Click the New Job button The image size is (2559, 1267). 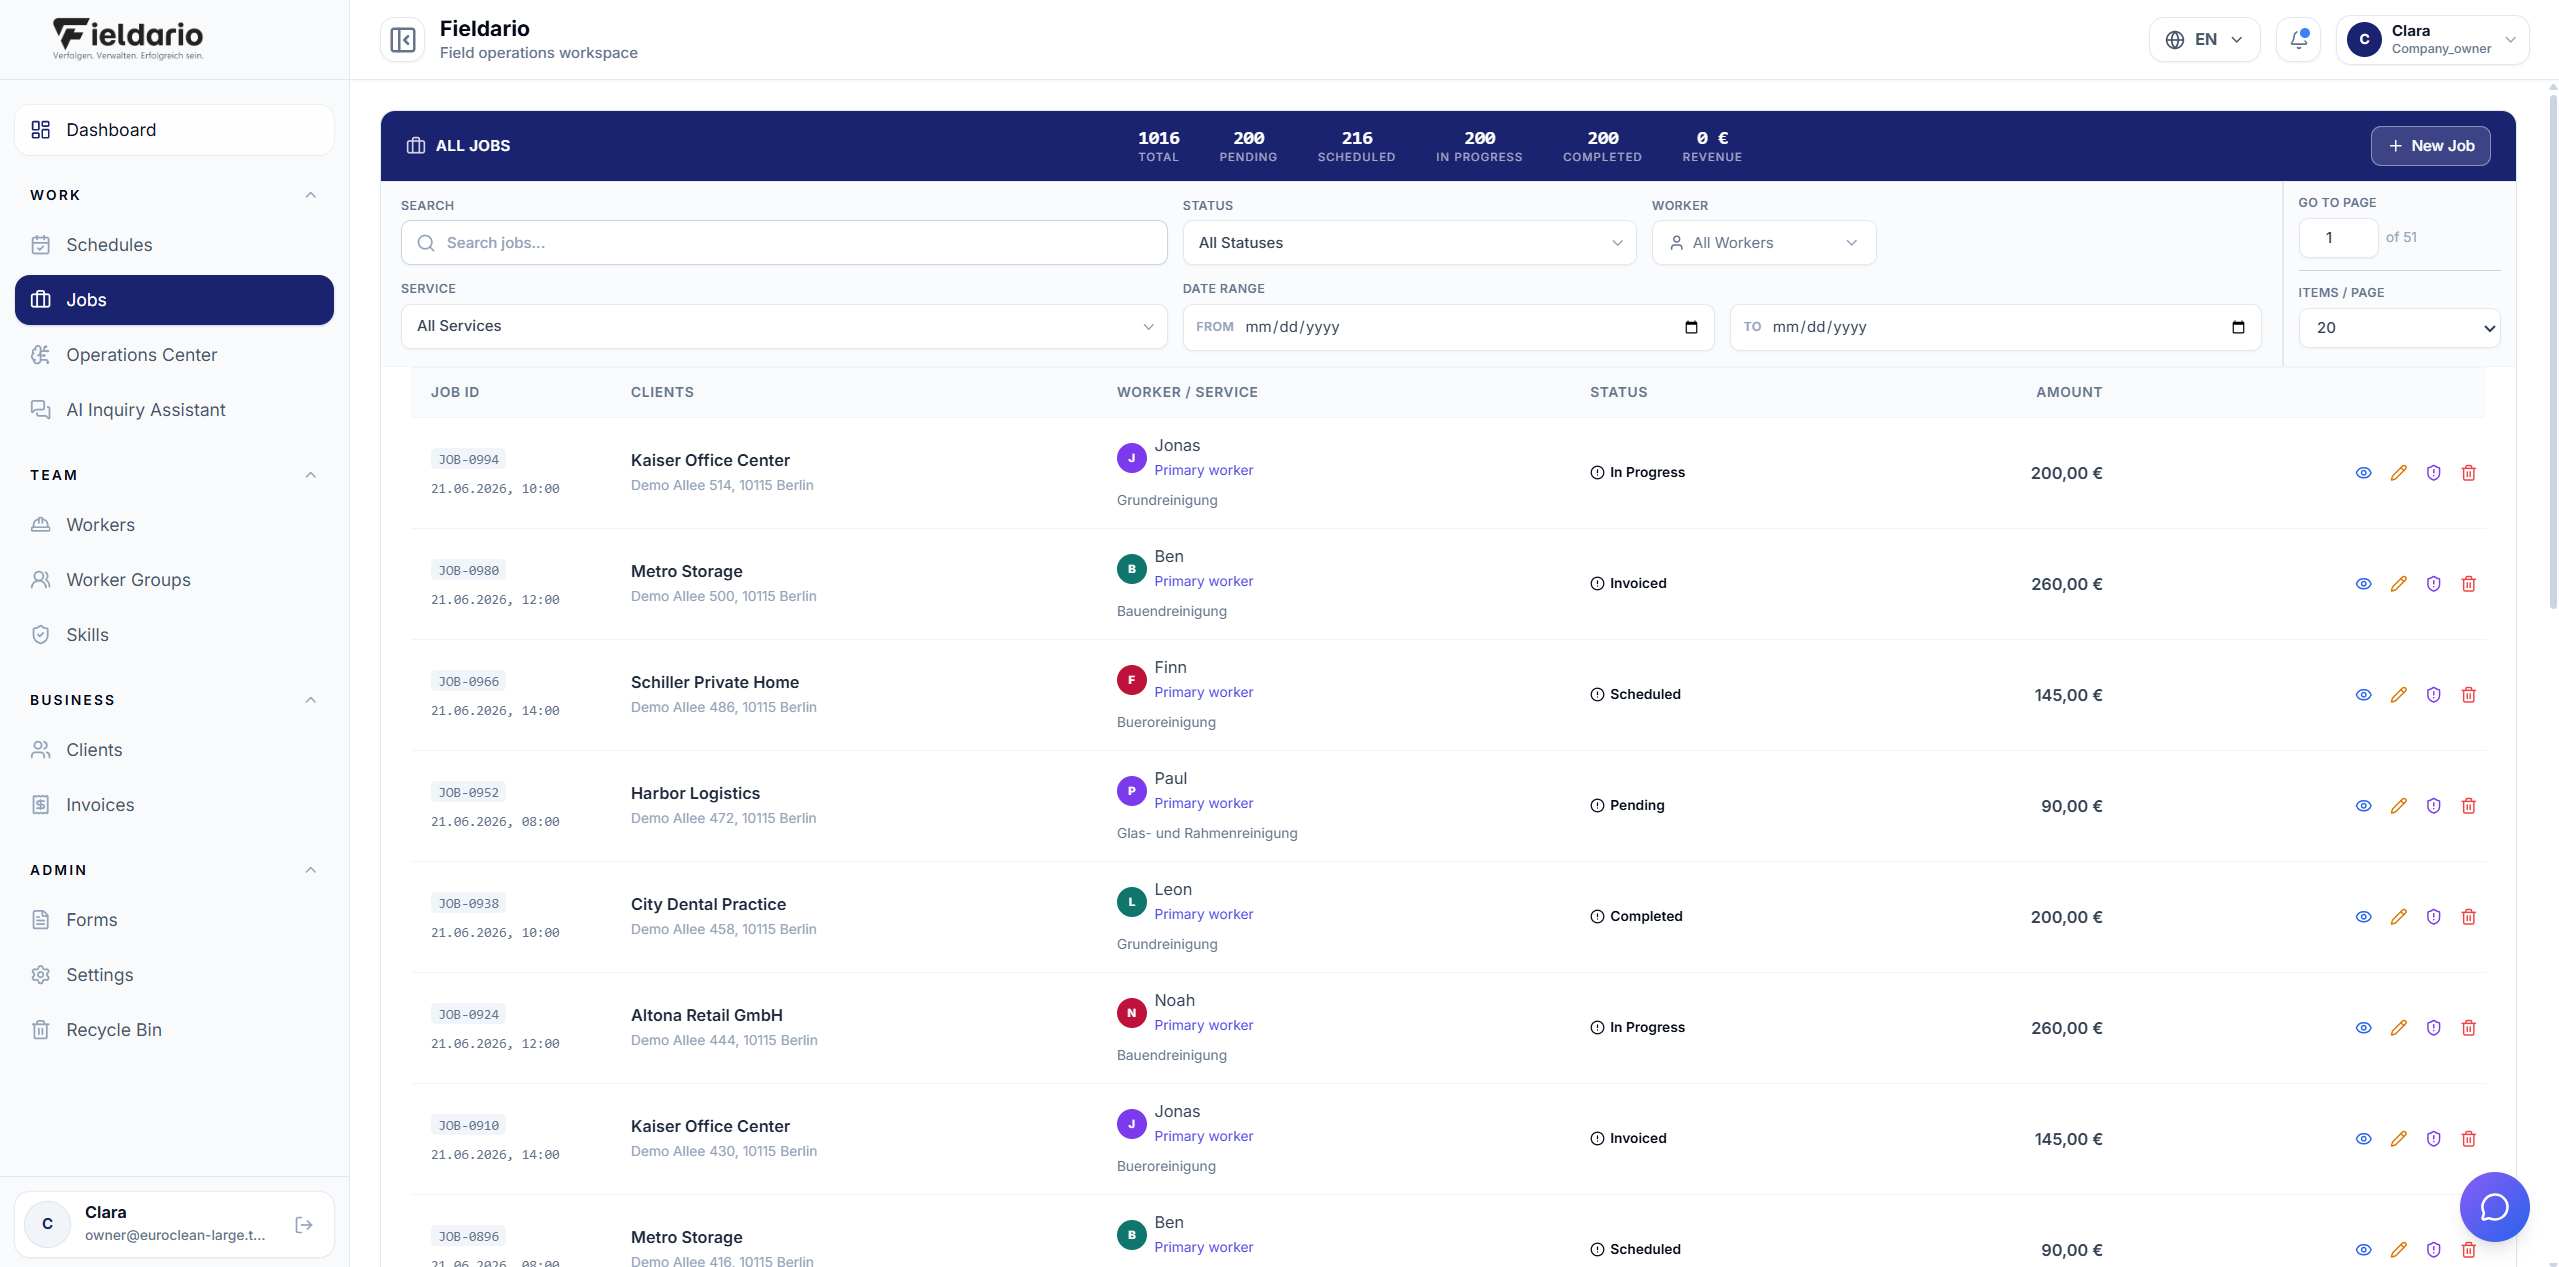(x=2430, y=146)
